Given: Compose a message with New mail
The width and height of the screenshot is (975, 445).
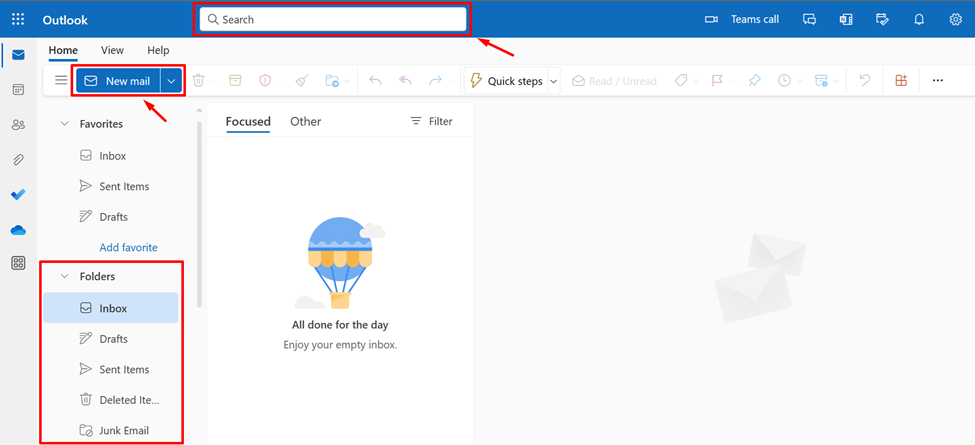Looking at the screenshot, I should (118, 81).
